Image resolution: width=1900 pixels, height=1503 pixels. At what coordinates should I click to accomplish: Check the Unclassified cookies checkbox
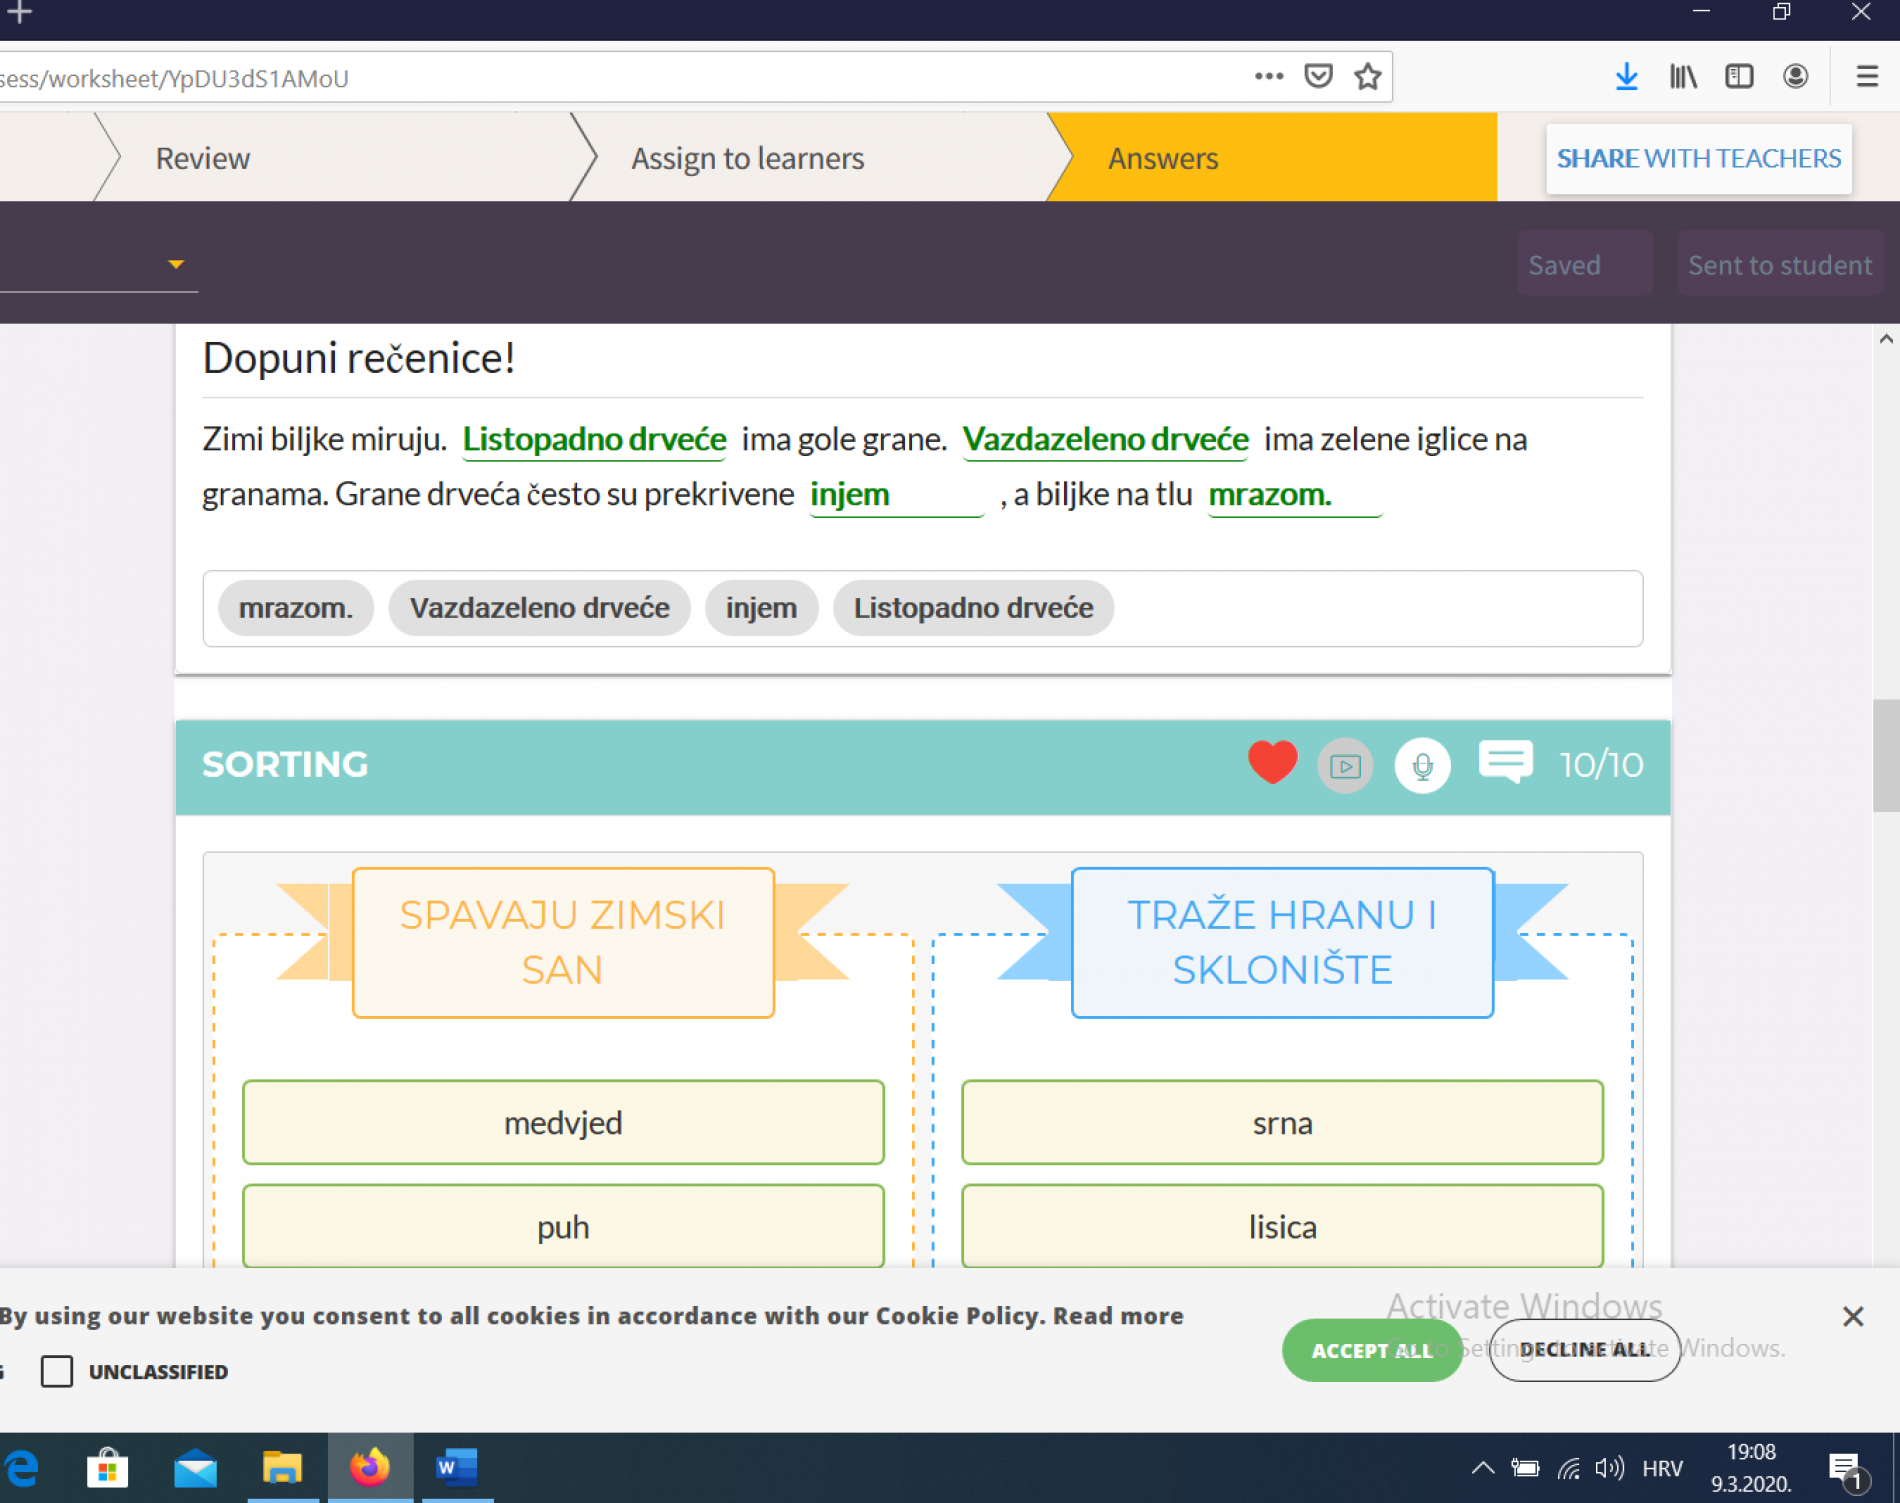click(x=57, y=1371)
